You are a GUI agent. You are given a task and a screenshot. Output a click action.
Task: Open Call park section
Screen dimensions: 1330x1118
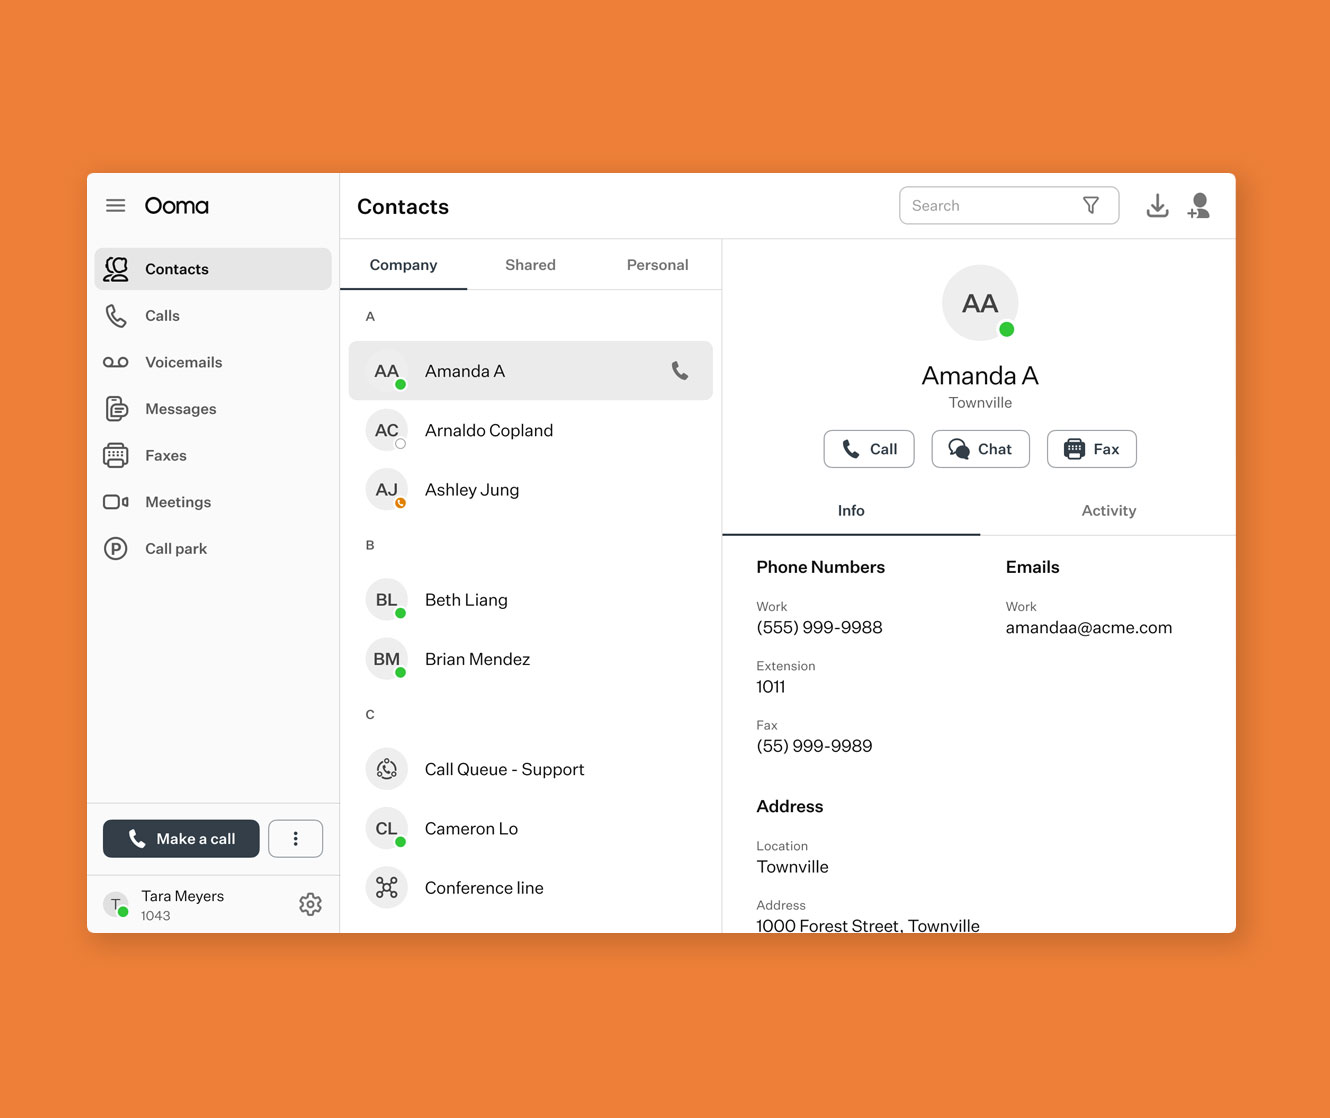point(213,548)
